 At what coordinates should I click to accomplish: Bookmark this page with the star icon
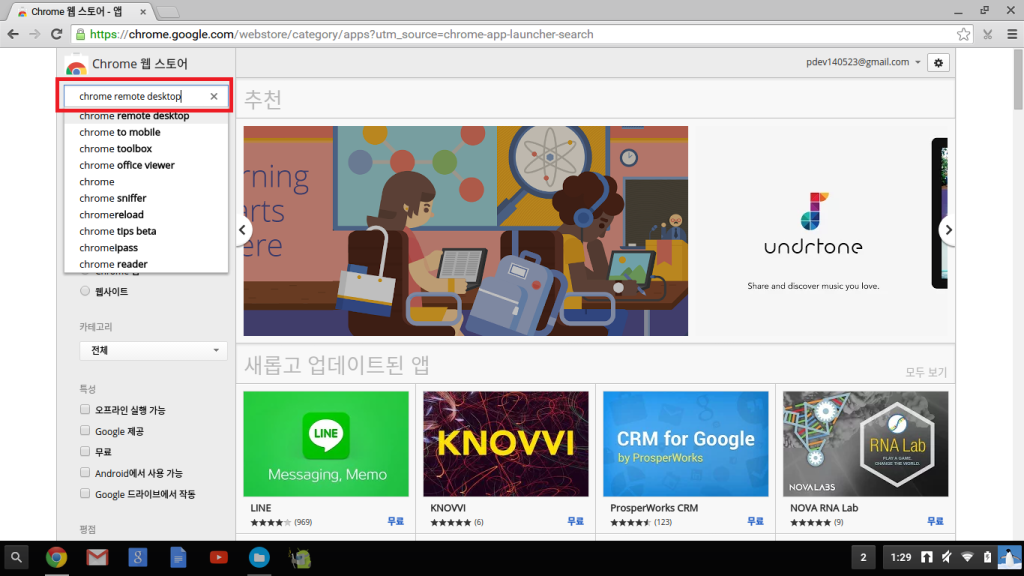tap(963, 34)
